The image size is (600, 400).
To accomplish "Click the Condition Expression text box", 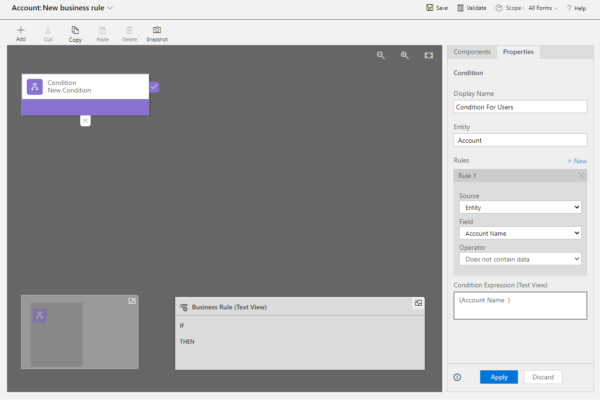I will pos(520,305).
